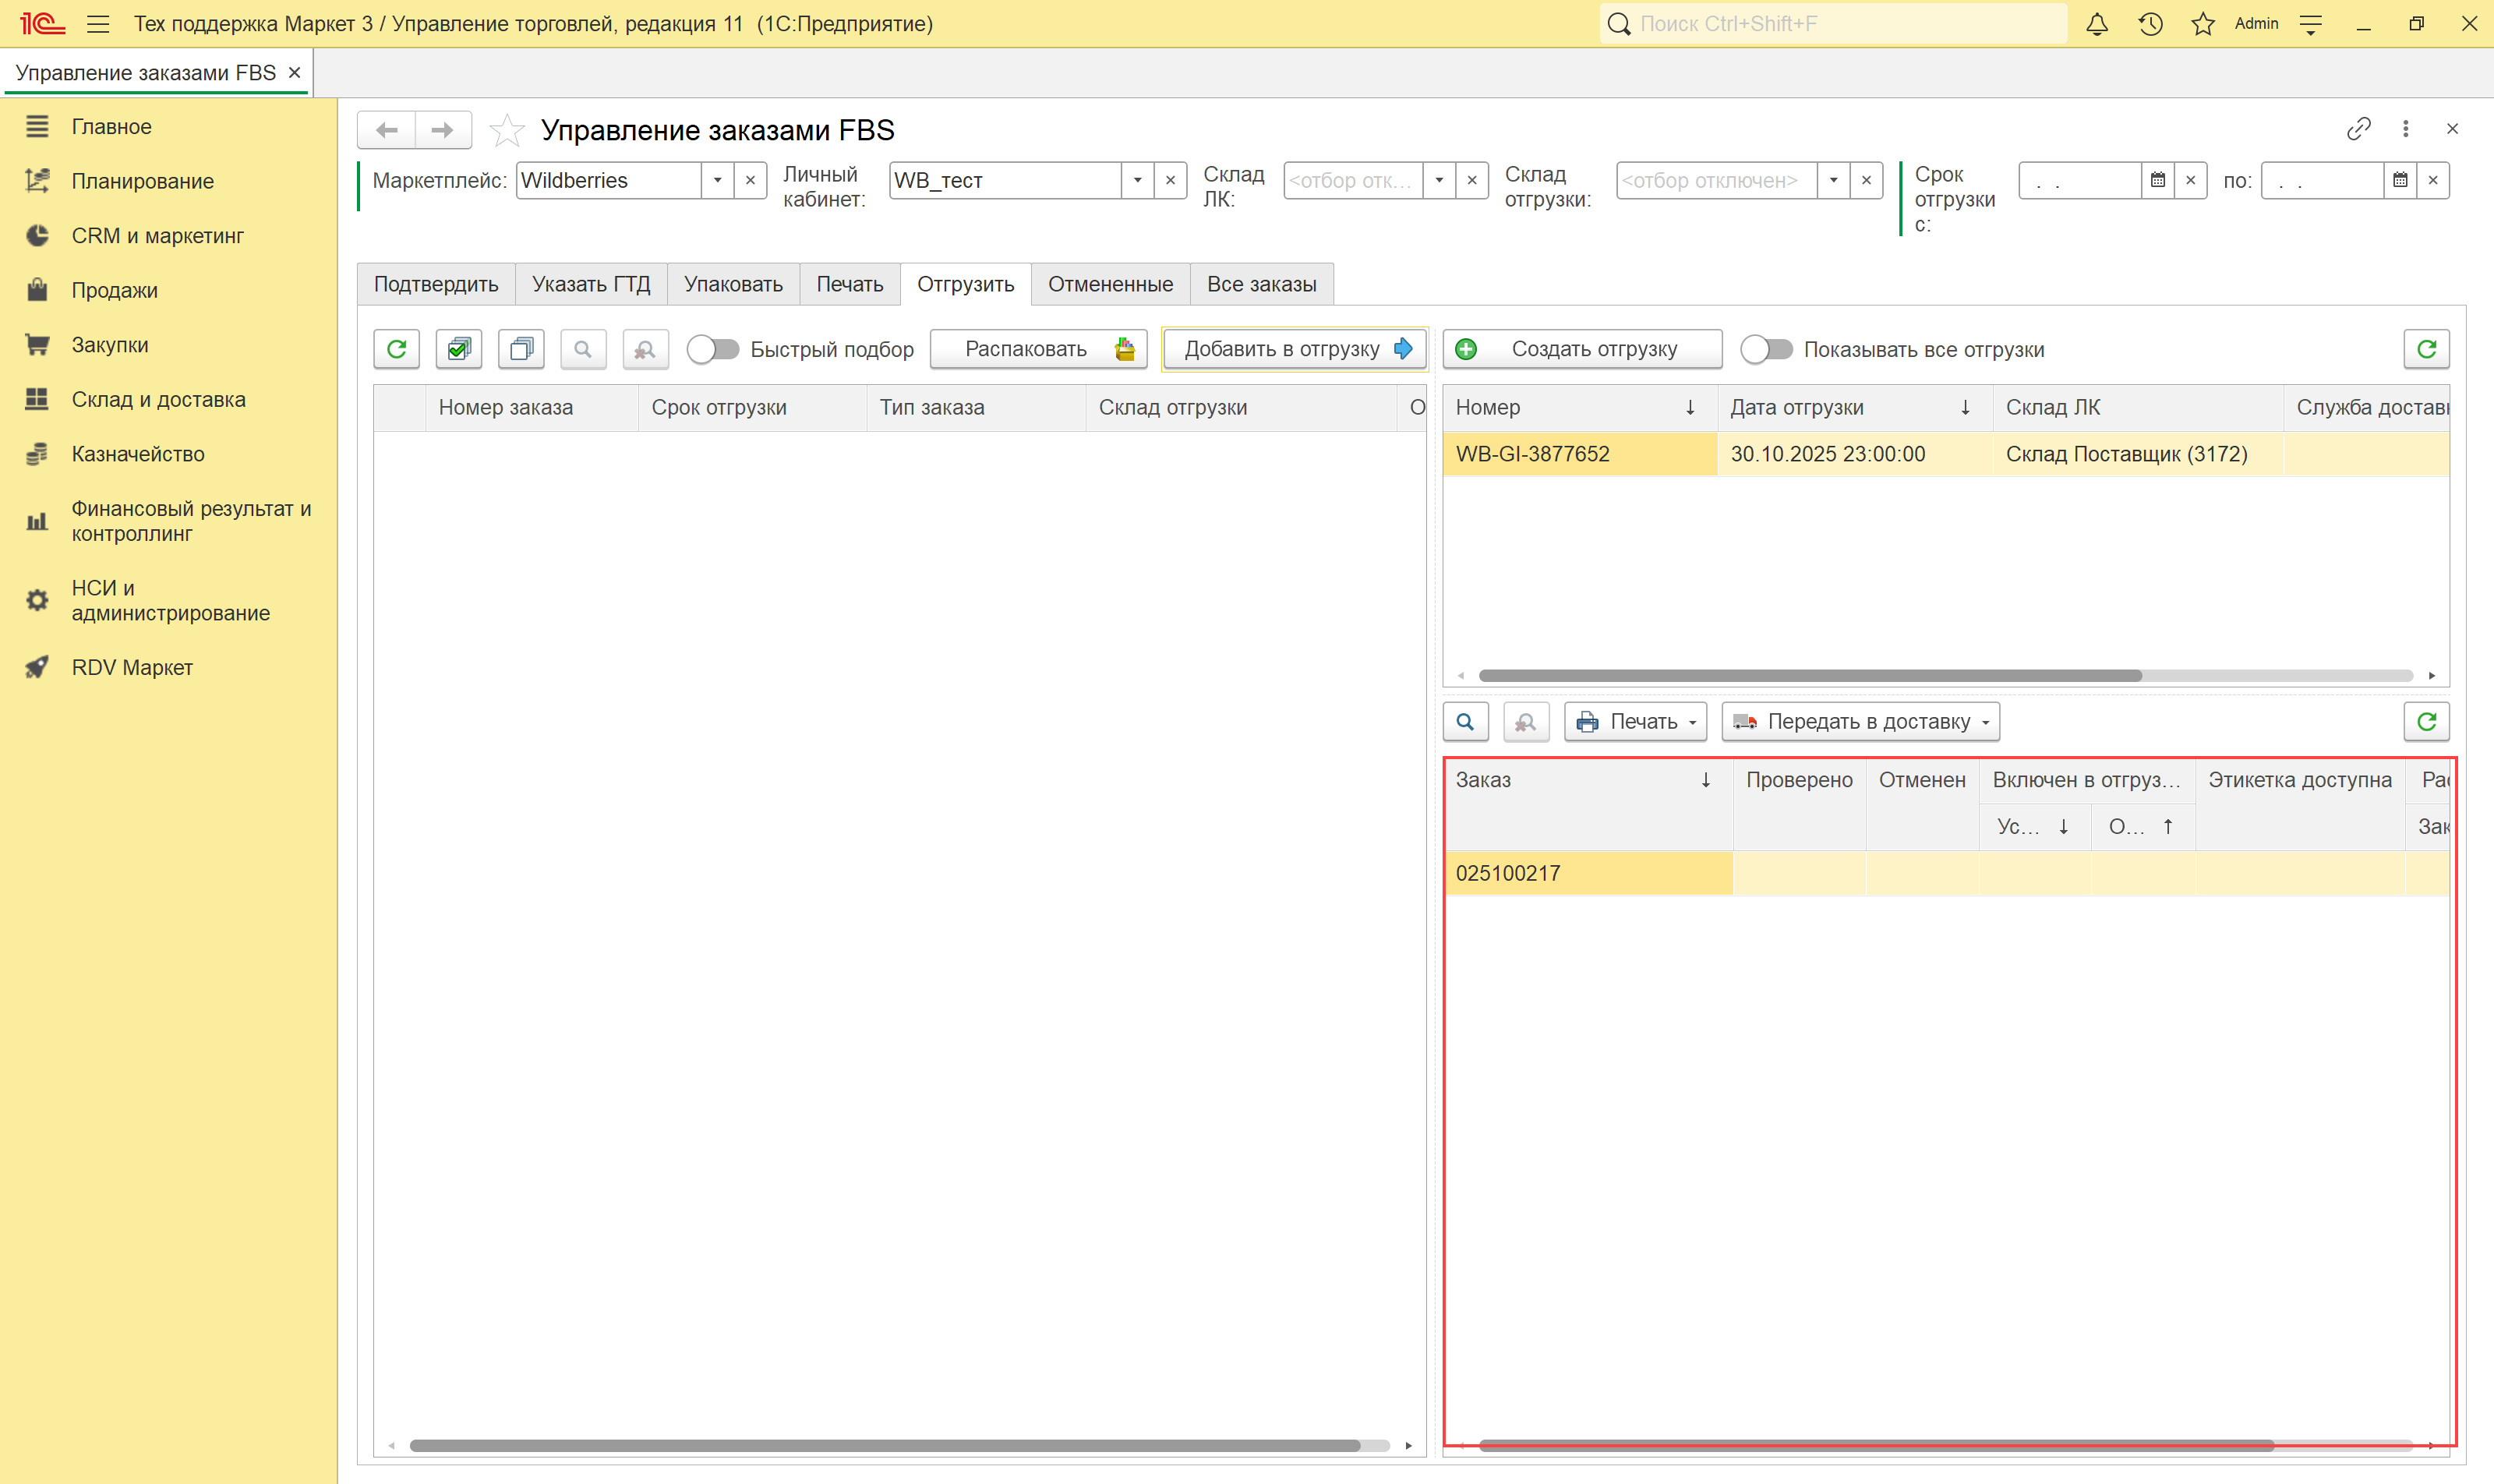2494x1484 pixels.
Task: Open calendar picker for shipment start date
Action: point(2158,181)
